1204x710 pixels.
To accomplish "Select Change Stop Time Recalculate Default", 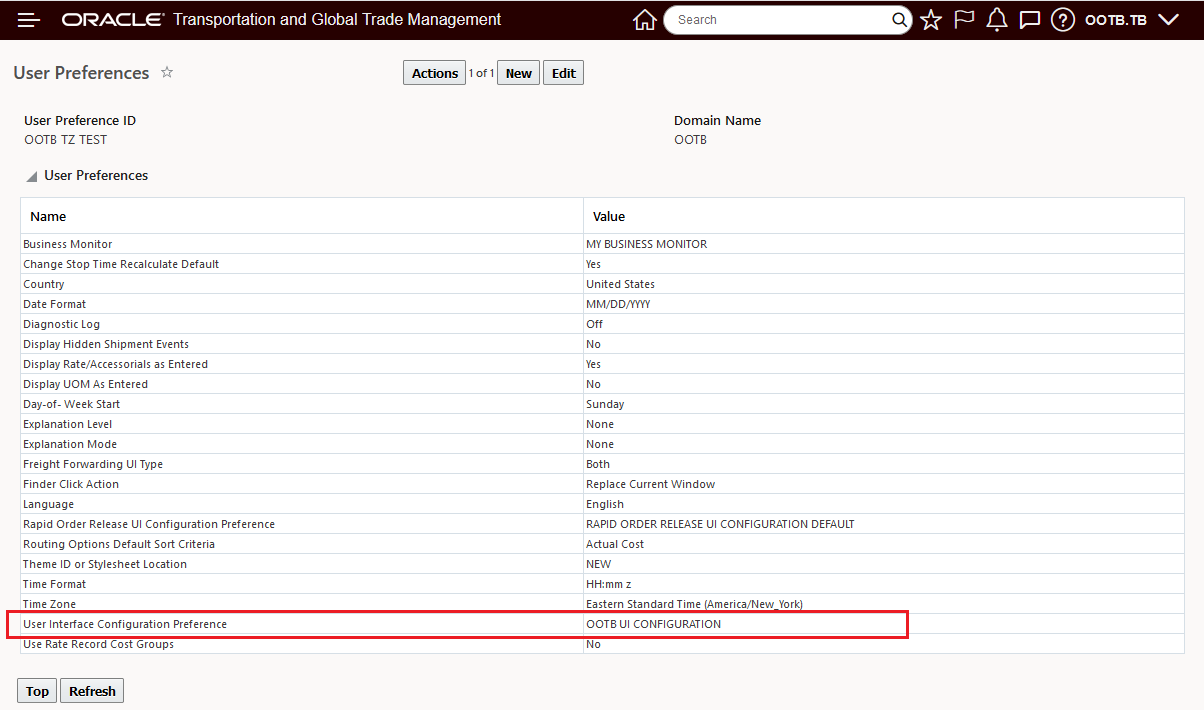I will (x=121, y=264).
